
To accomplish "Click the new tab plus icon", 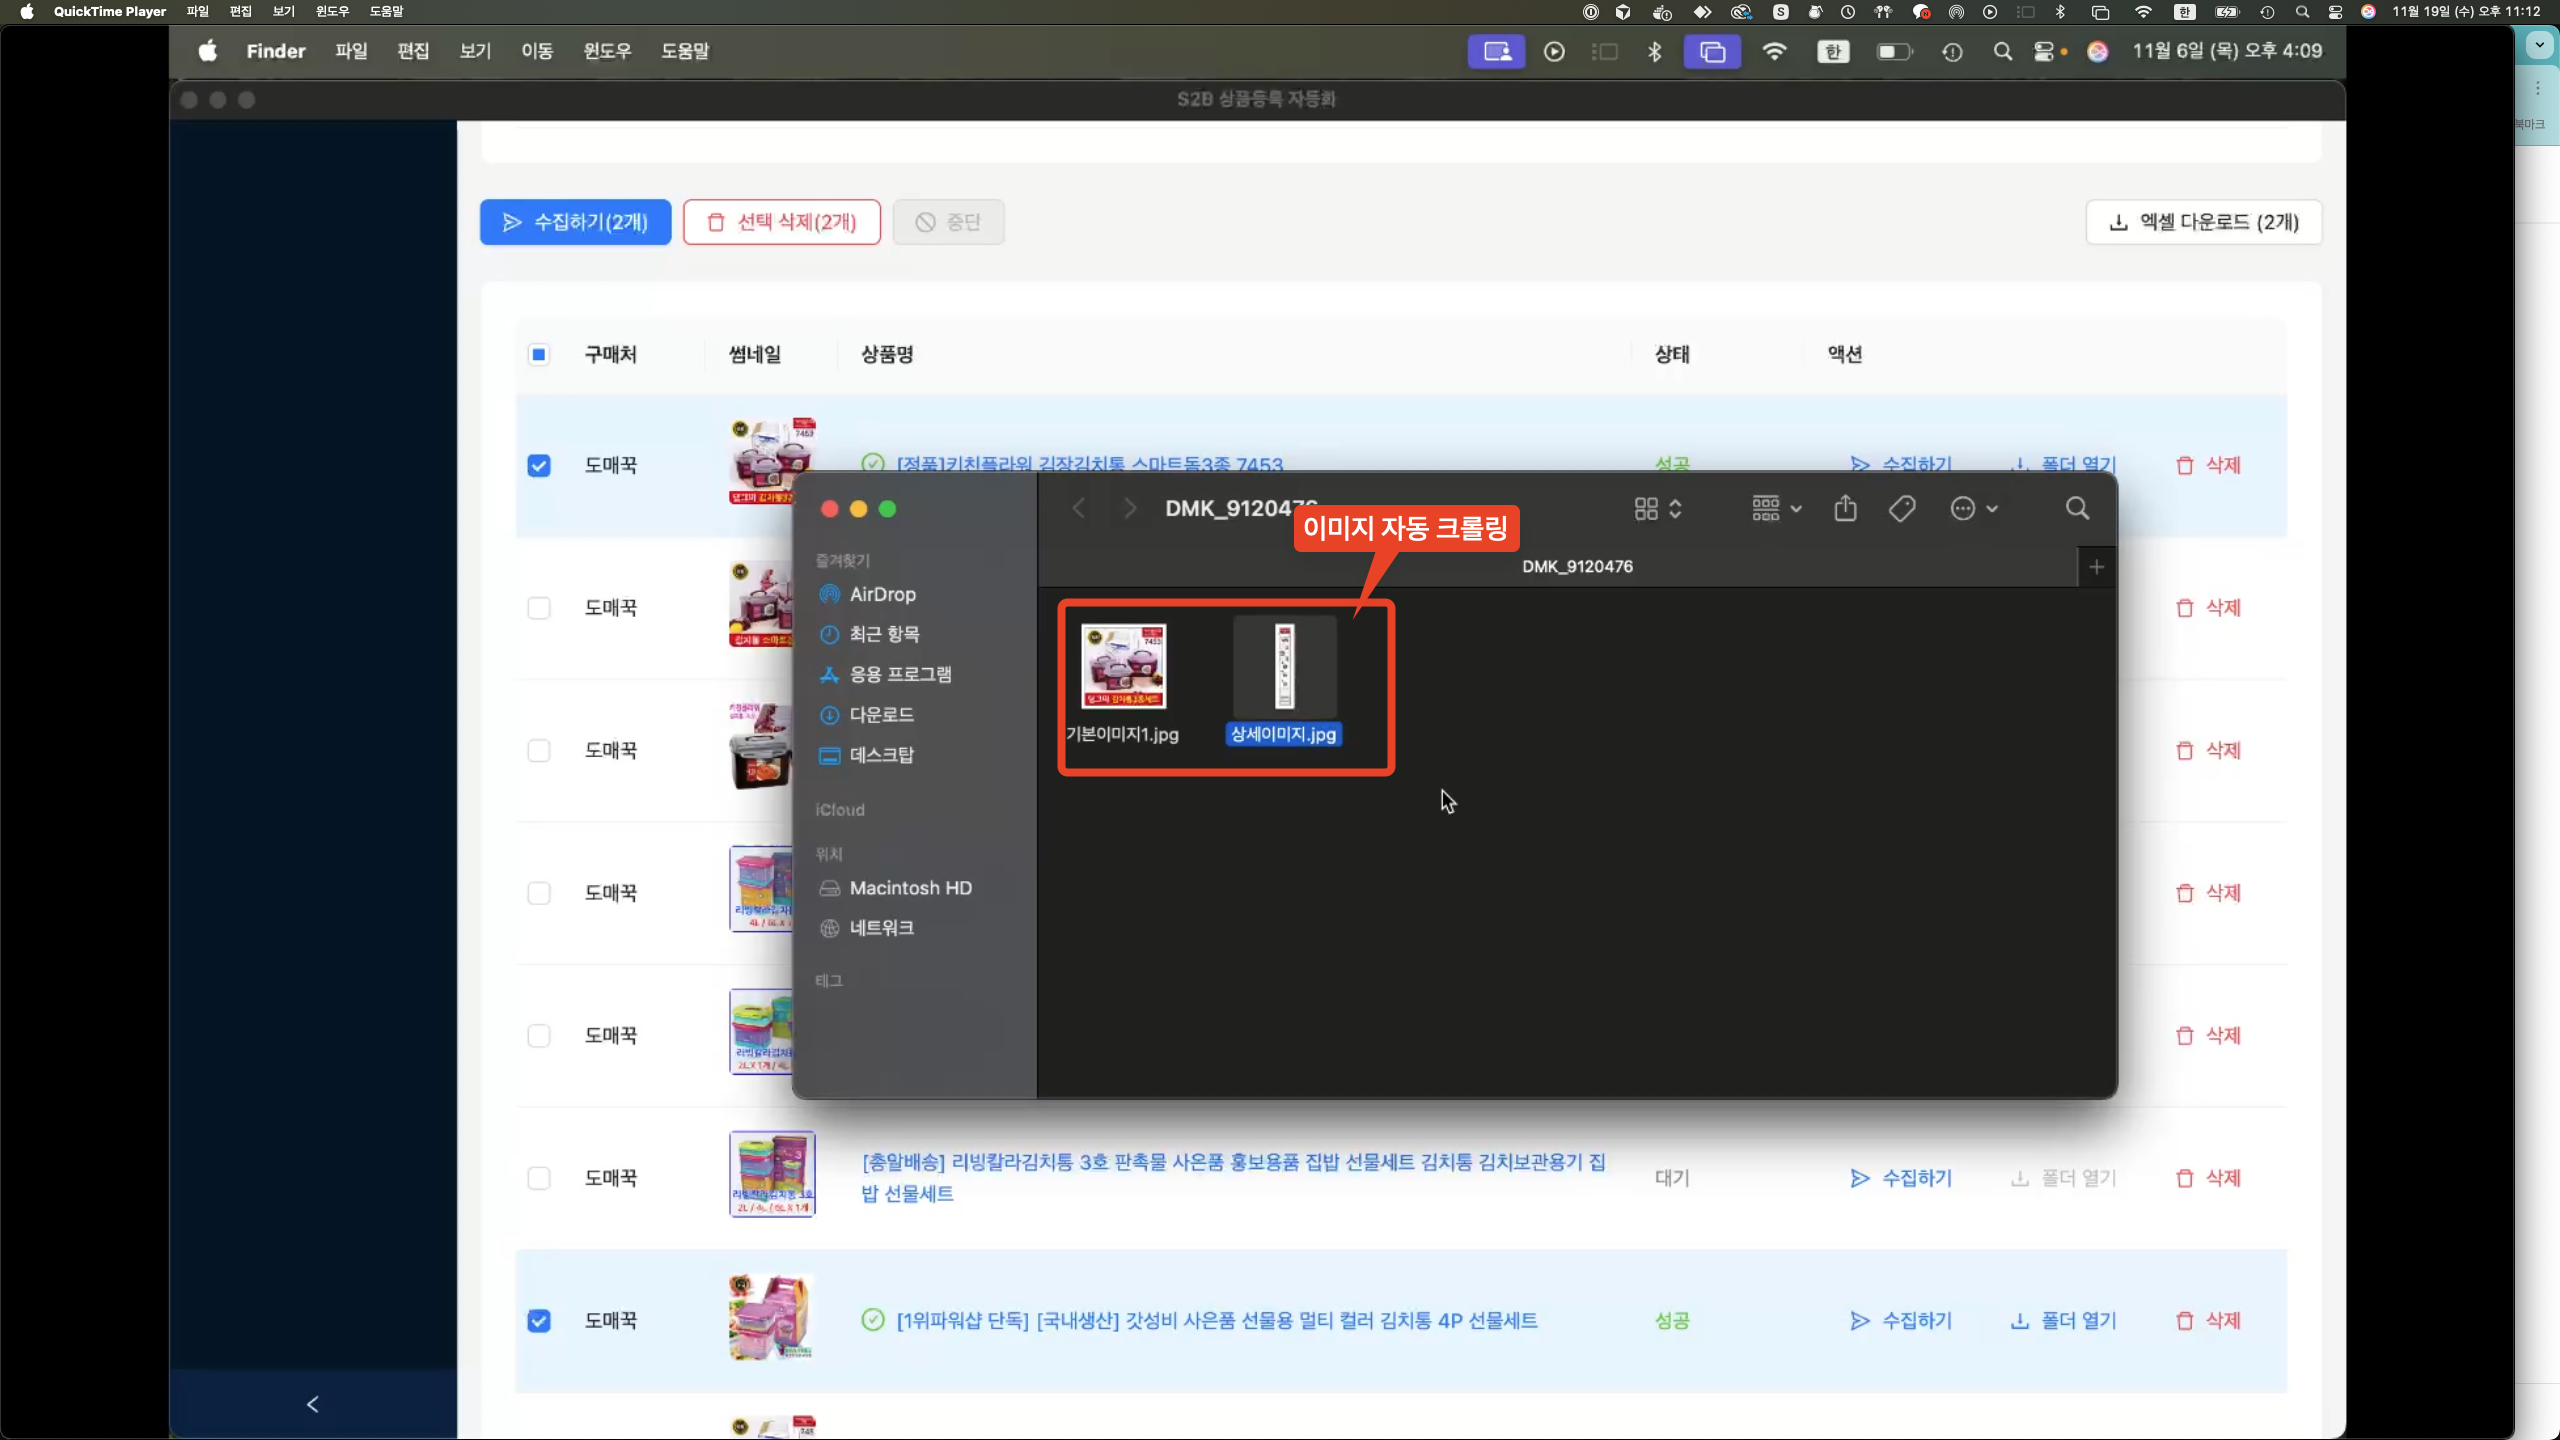I will tap(2097, 567).
